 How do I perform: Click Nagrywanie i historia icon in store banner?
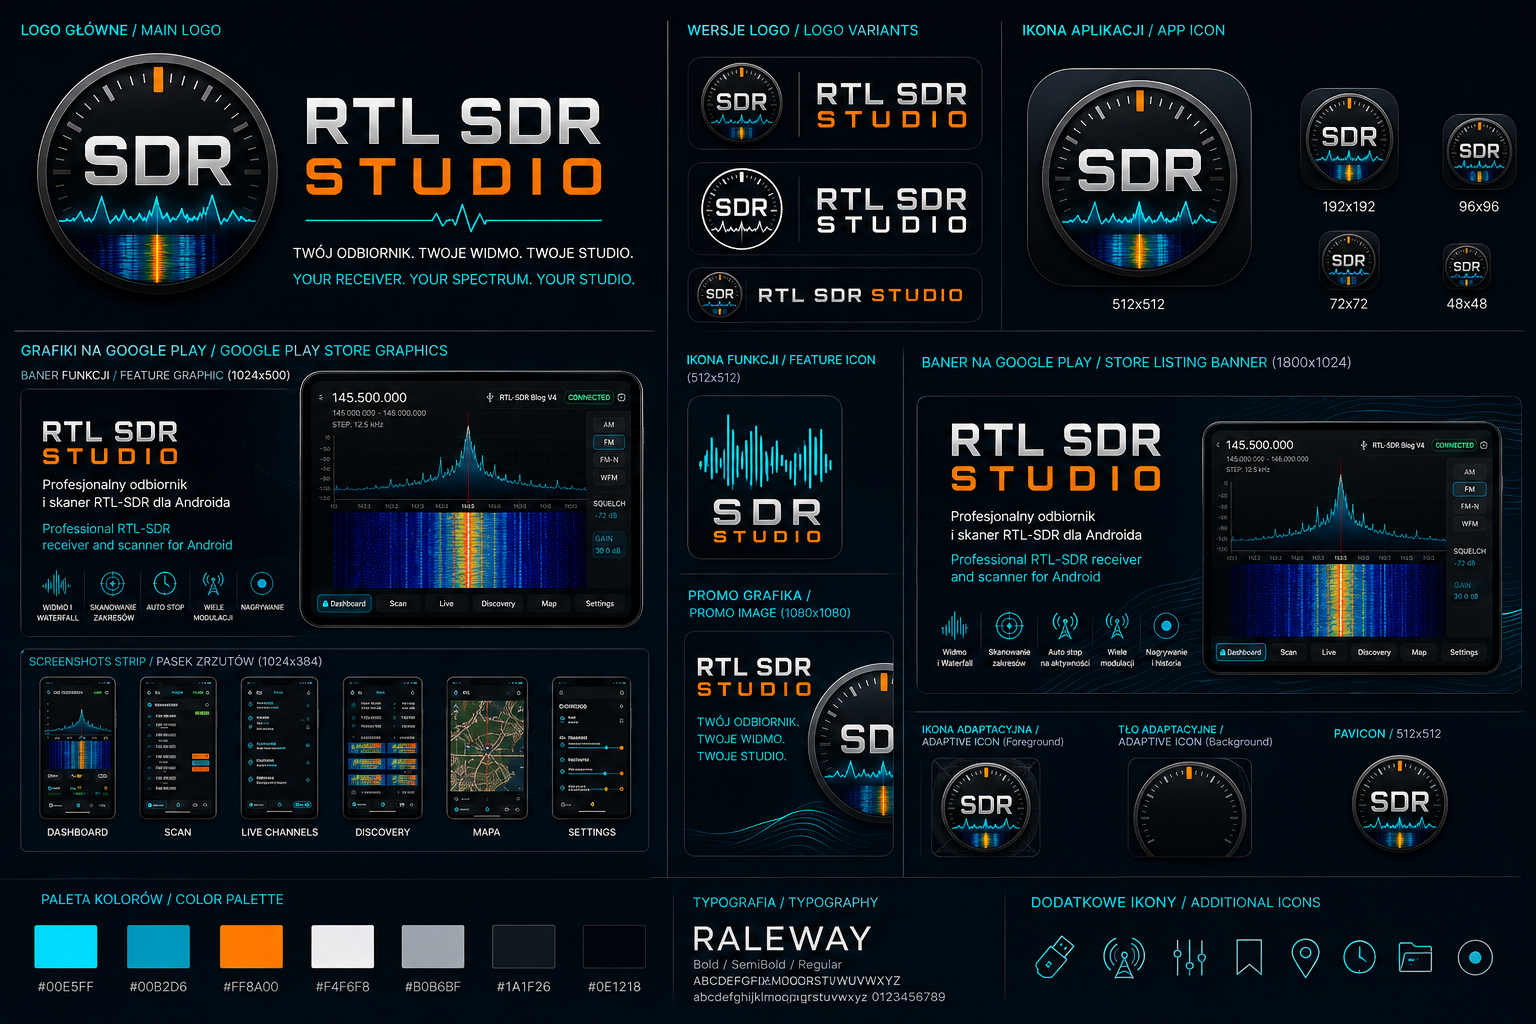1166,627
